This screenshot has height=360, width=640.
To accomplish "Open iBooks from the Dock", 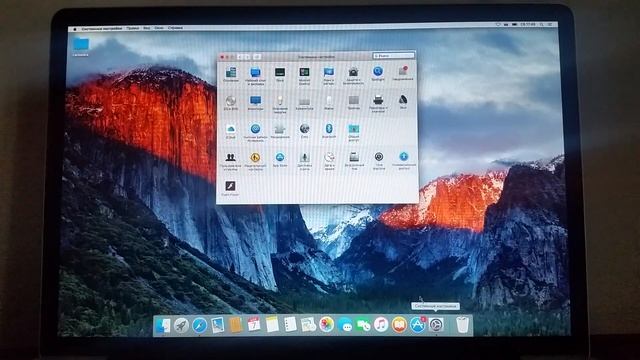I will click(x=400, y=325).
